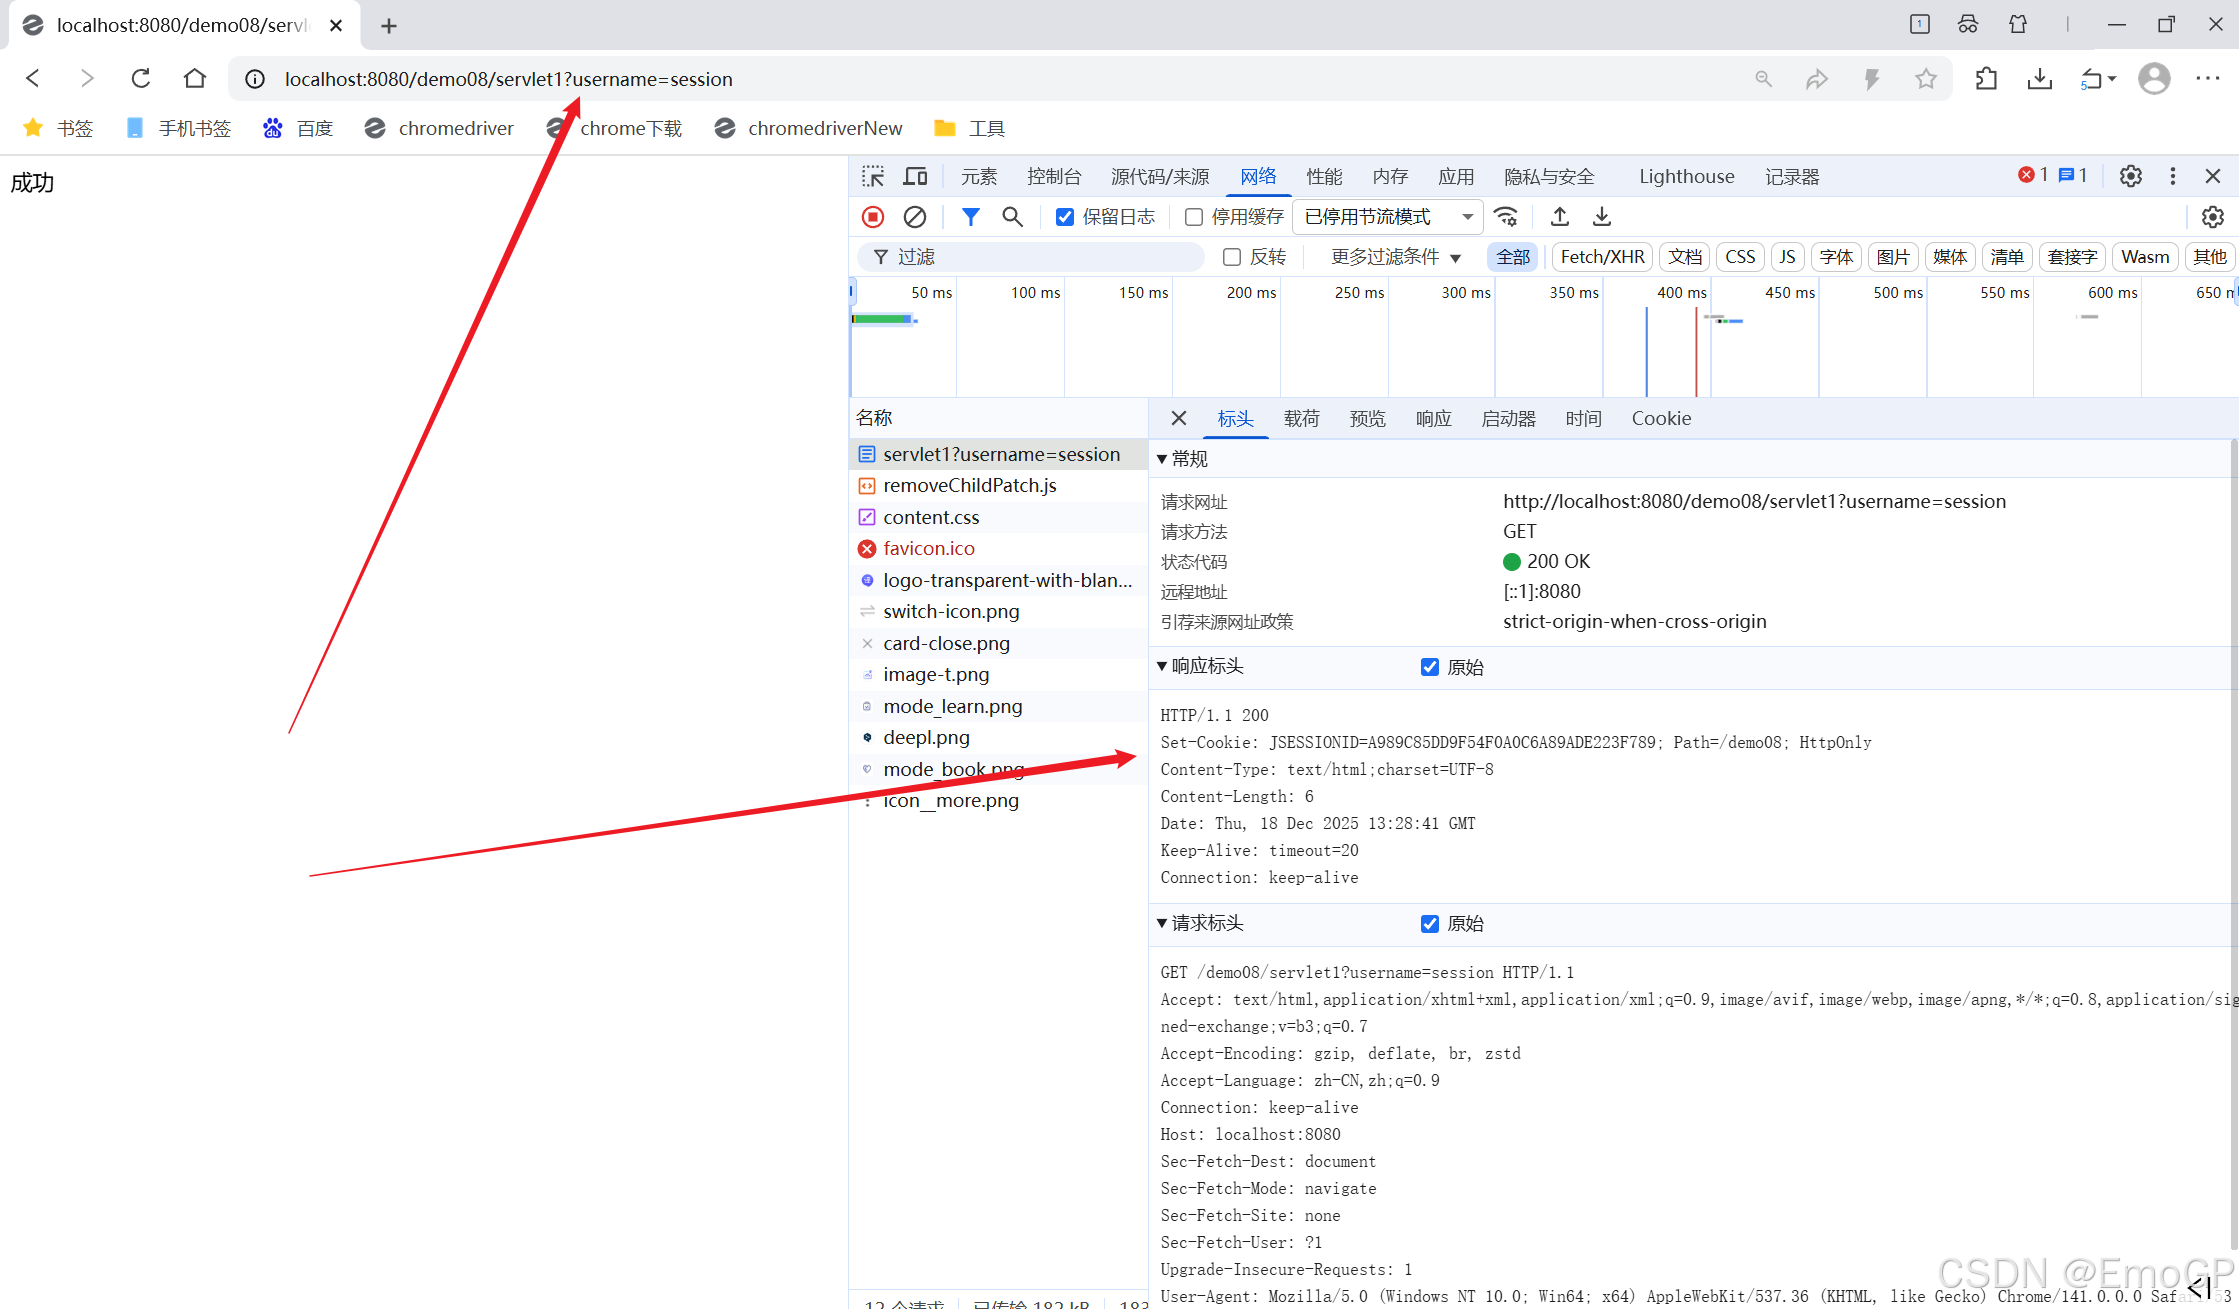Toggle 原始 checkbox for 响应标头
This screenshot has height=1309, width=2239.
1430,667
